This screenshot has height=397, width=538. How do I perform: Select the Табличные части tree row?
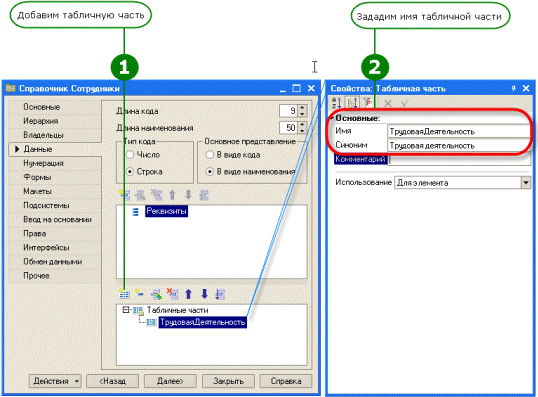click(177, 310)
